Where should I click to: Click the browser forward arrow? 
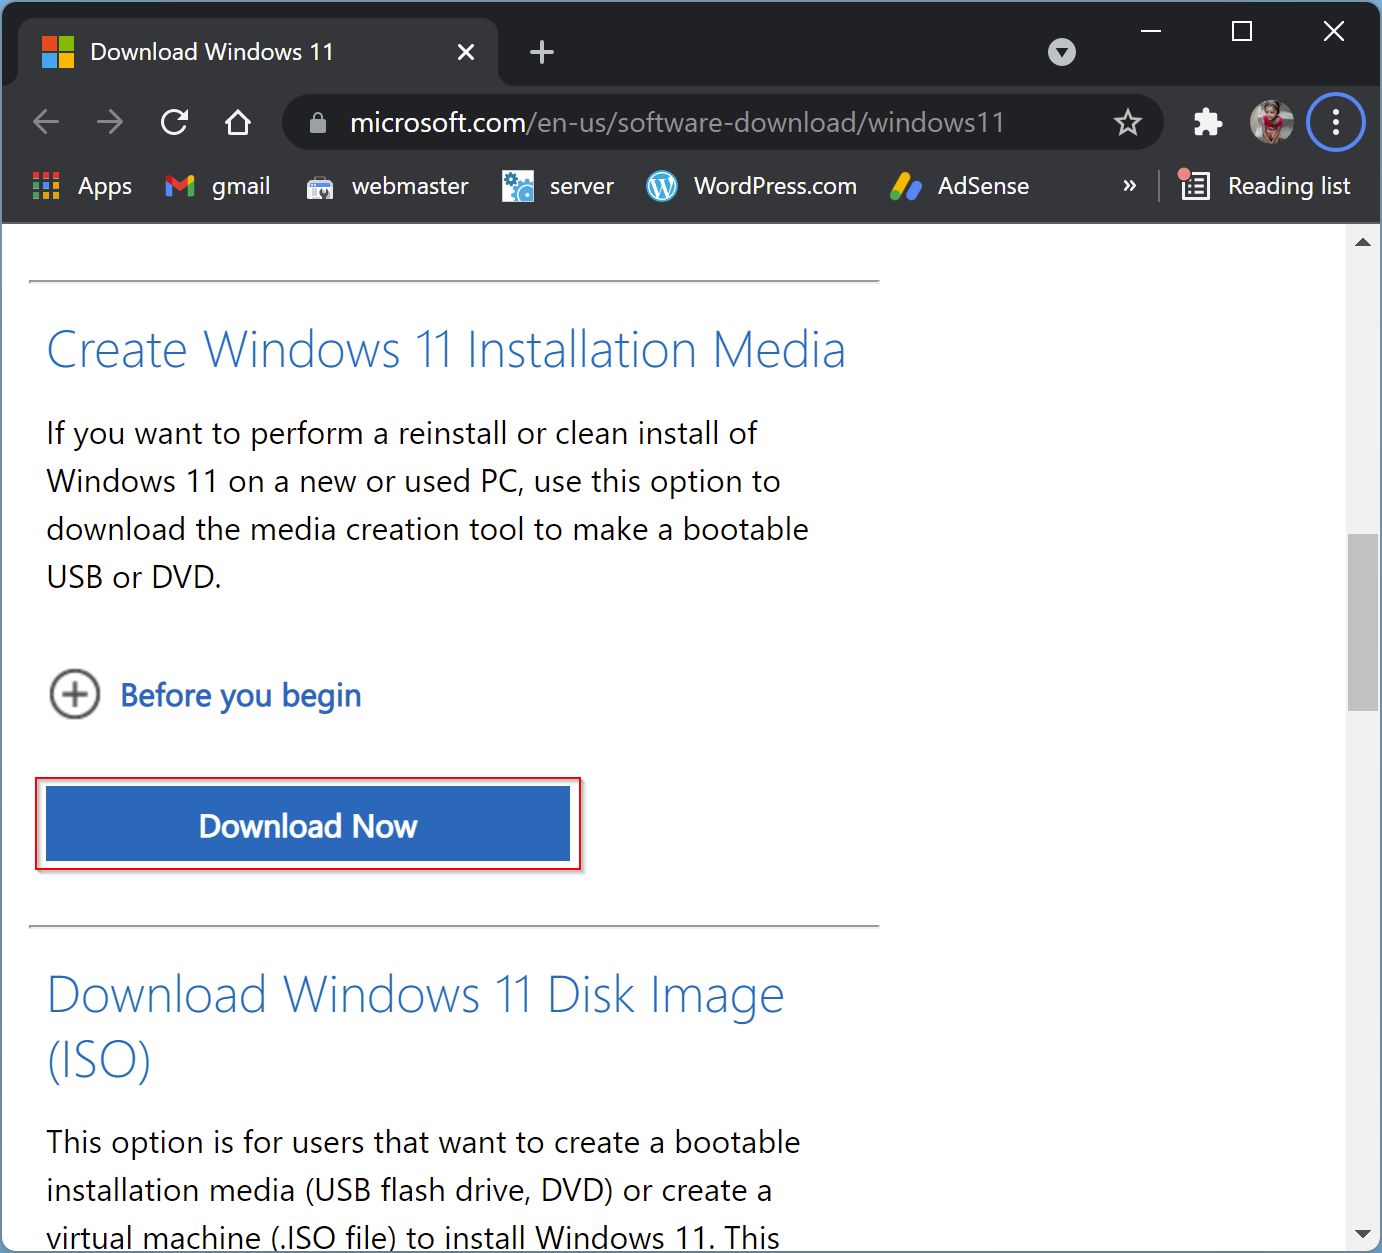(110, 122)
